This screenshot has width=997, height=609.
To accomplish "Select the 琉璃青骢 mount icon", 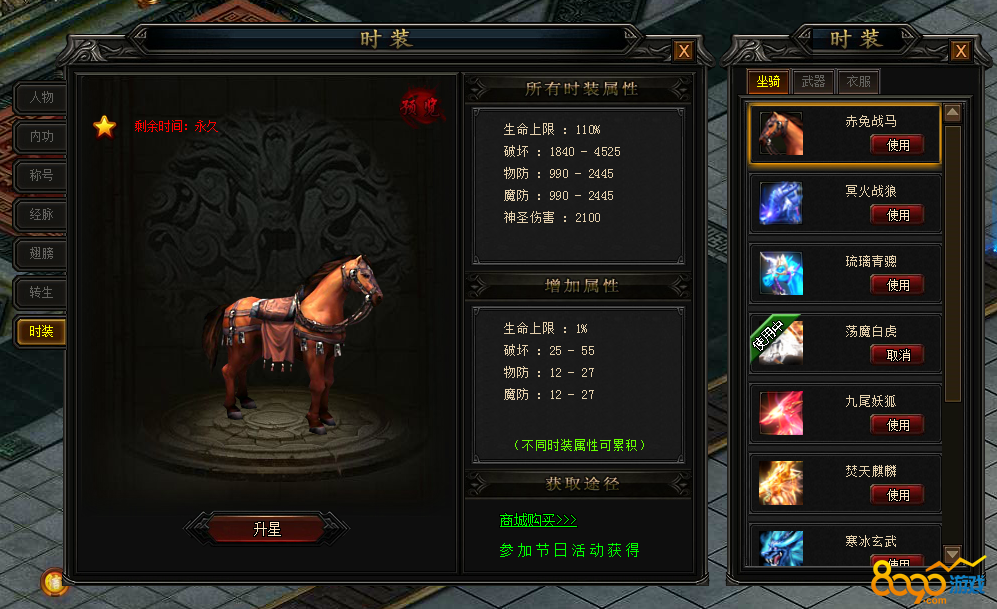I will click(x=781, y=273).
